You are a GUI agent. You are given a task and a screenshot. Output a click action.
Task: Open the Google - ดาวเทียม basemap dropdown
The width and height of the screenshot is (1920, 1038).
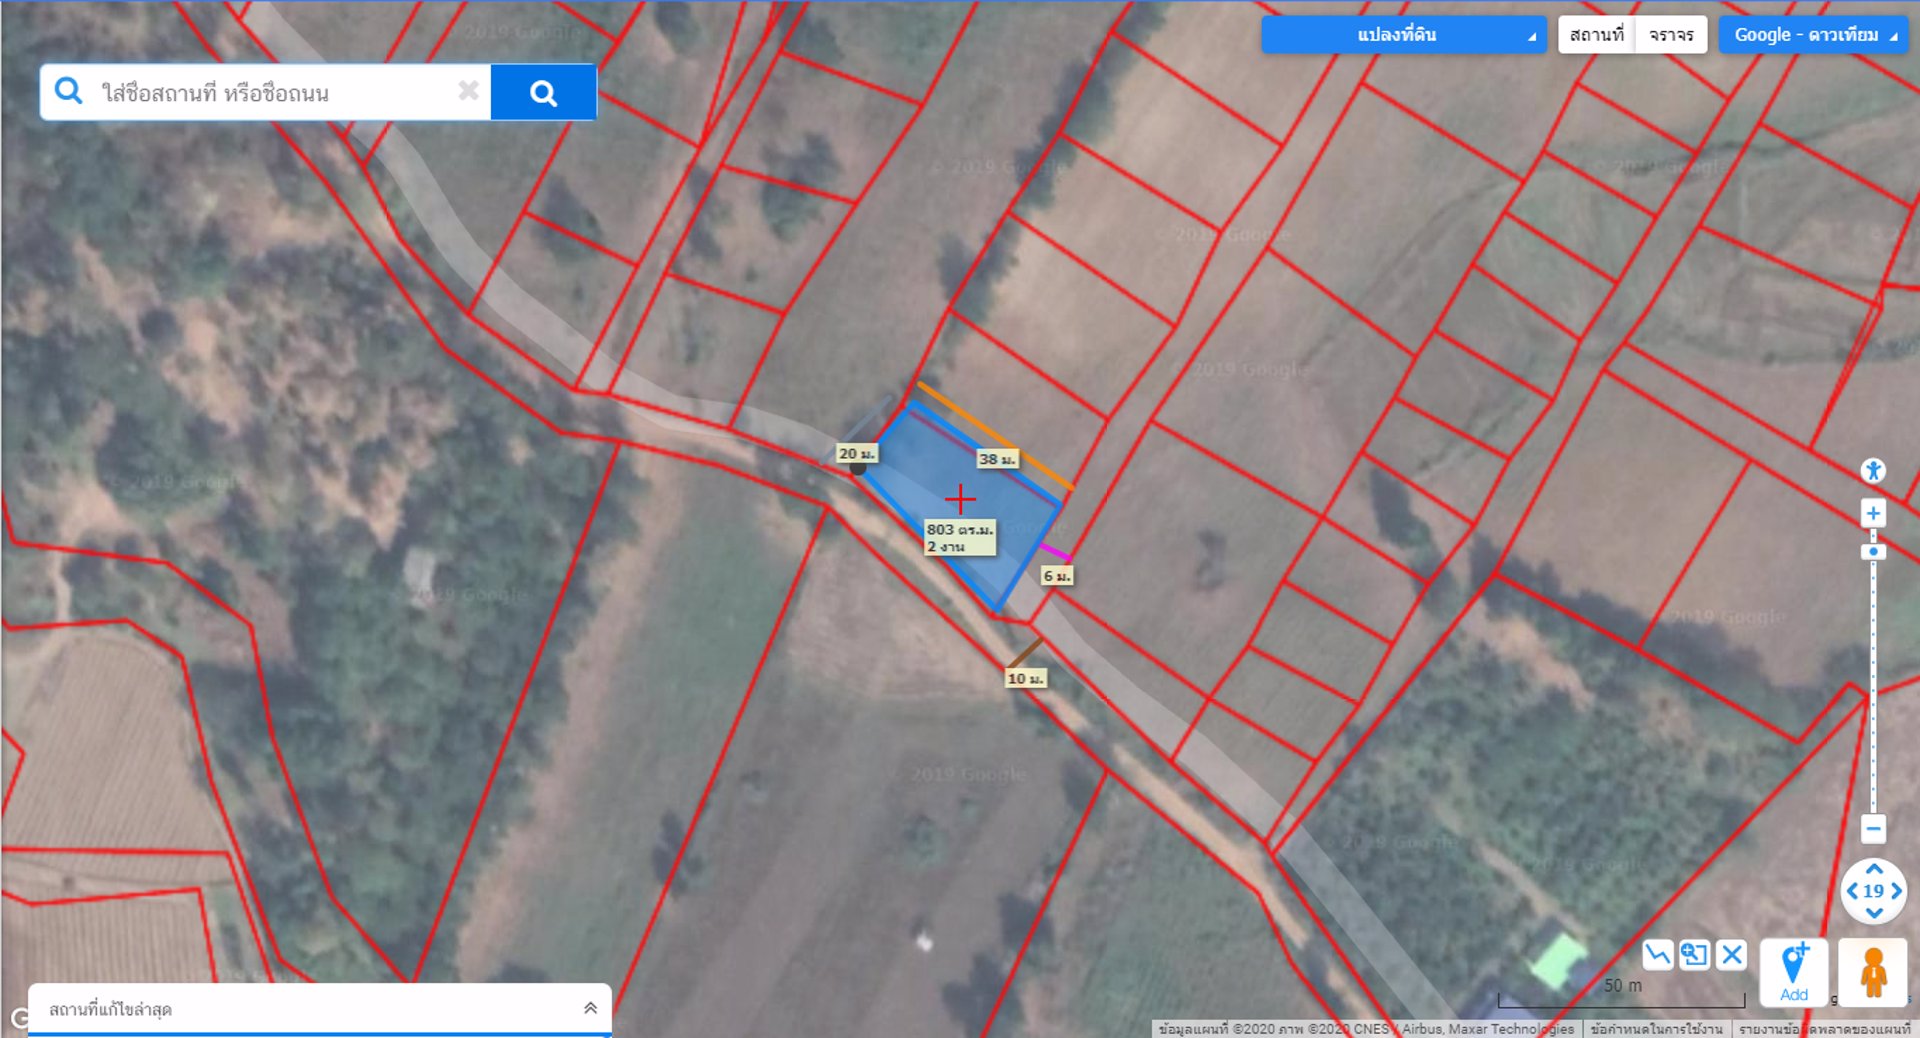pos(1812,34)
